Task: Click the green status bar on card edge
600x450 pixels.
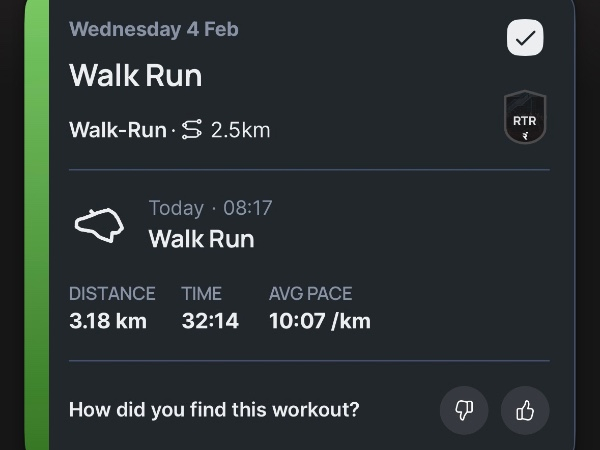Action: 36,225
